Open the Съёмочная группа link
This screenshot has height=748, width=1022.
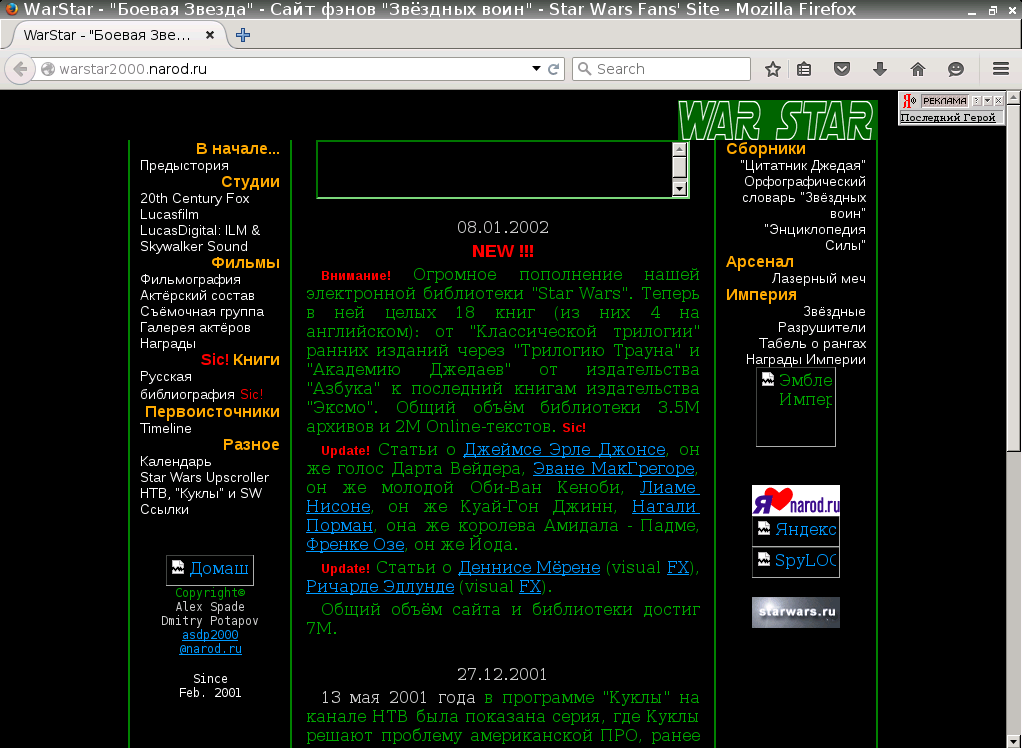point(202,311)
